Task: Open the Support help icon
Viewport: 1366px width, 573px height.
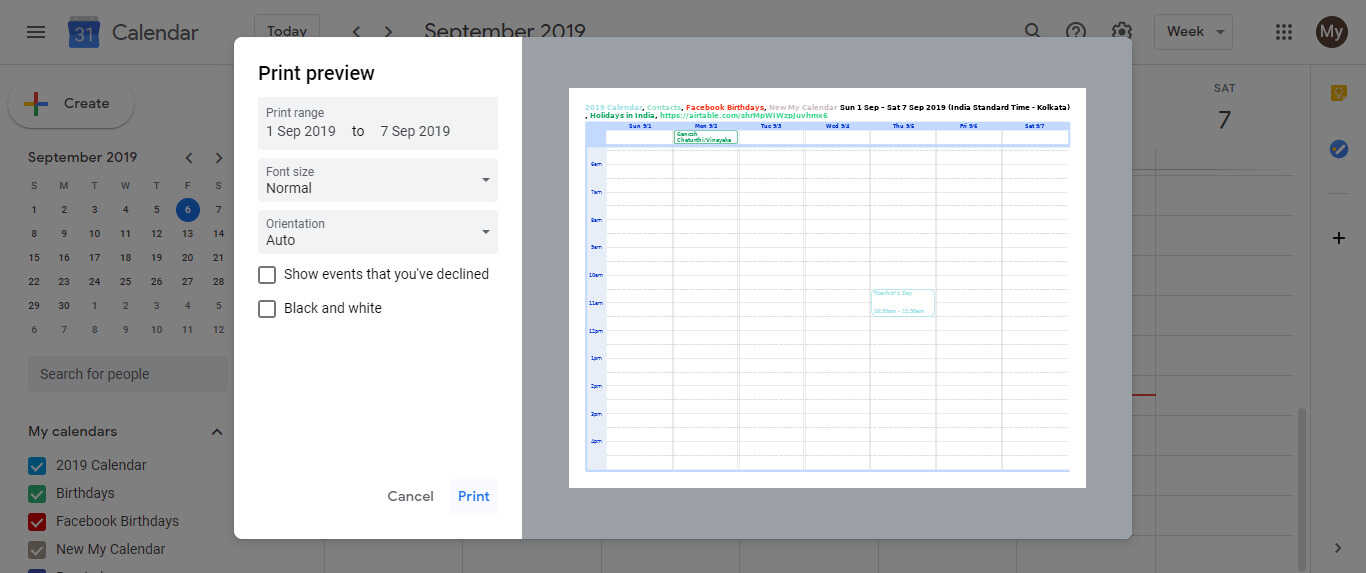Action: click(1076, 32)
